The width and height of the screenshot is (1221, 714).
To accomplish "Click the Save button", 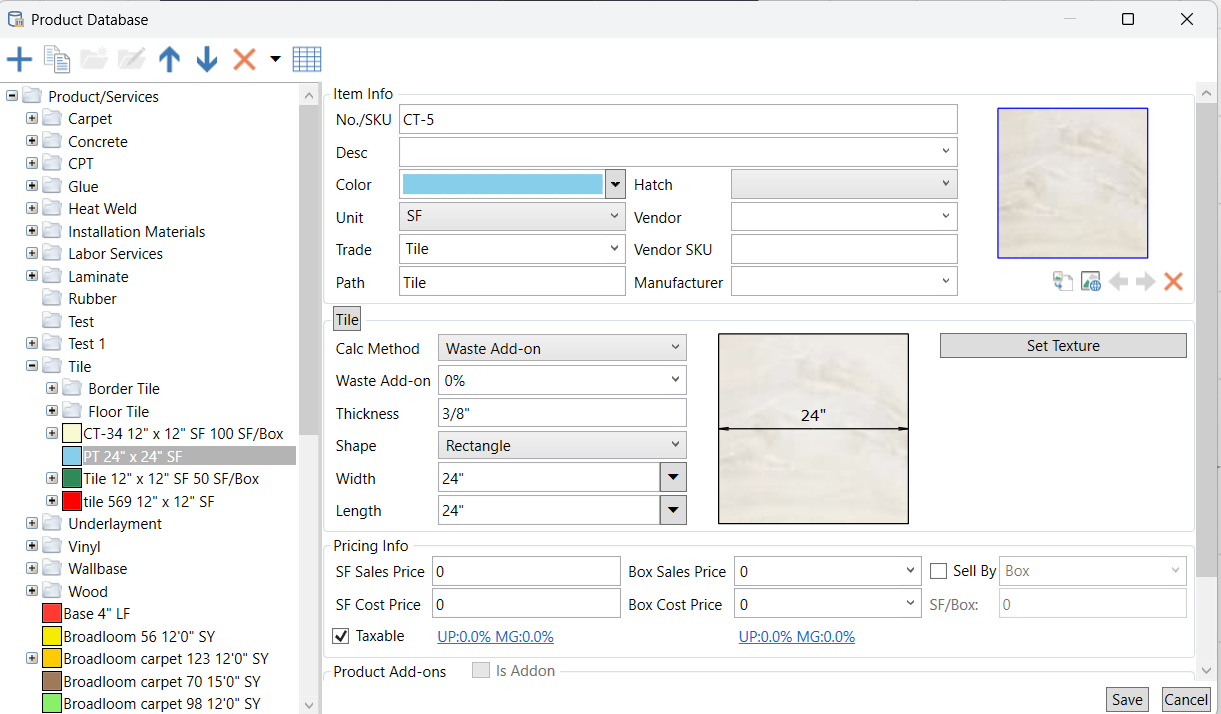I will (x=1127, y=700).
